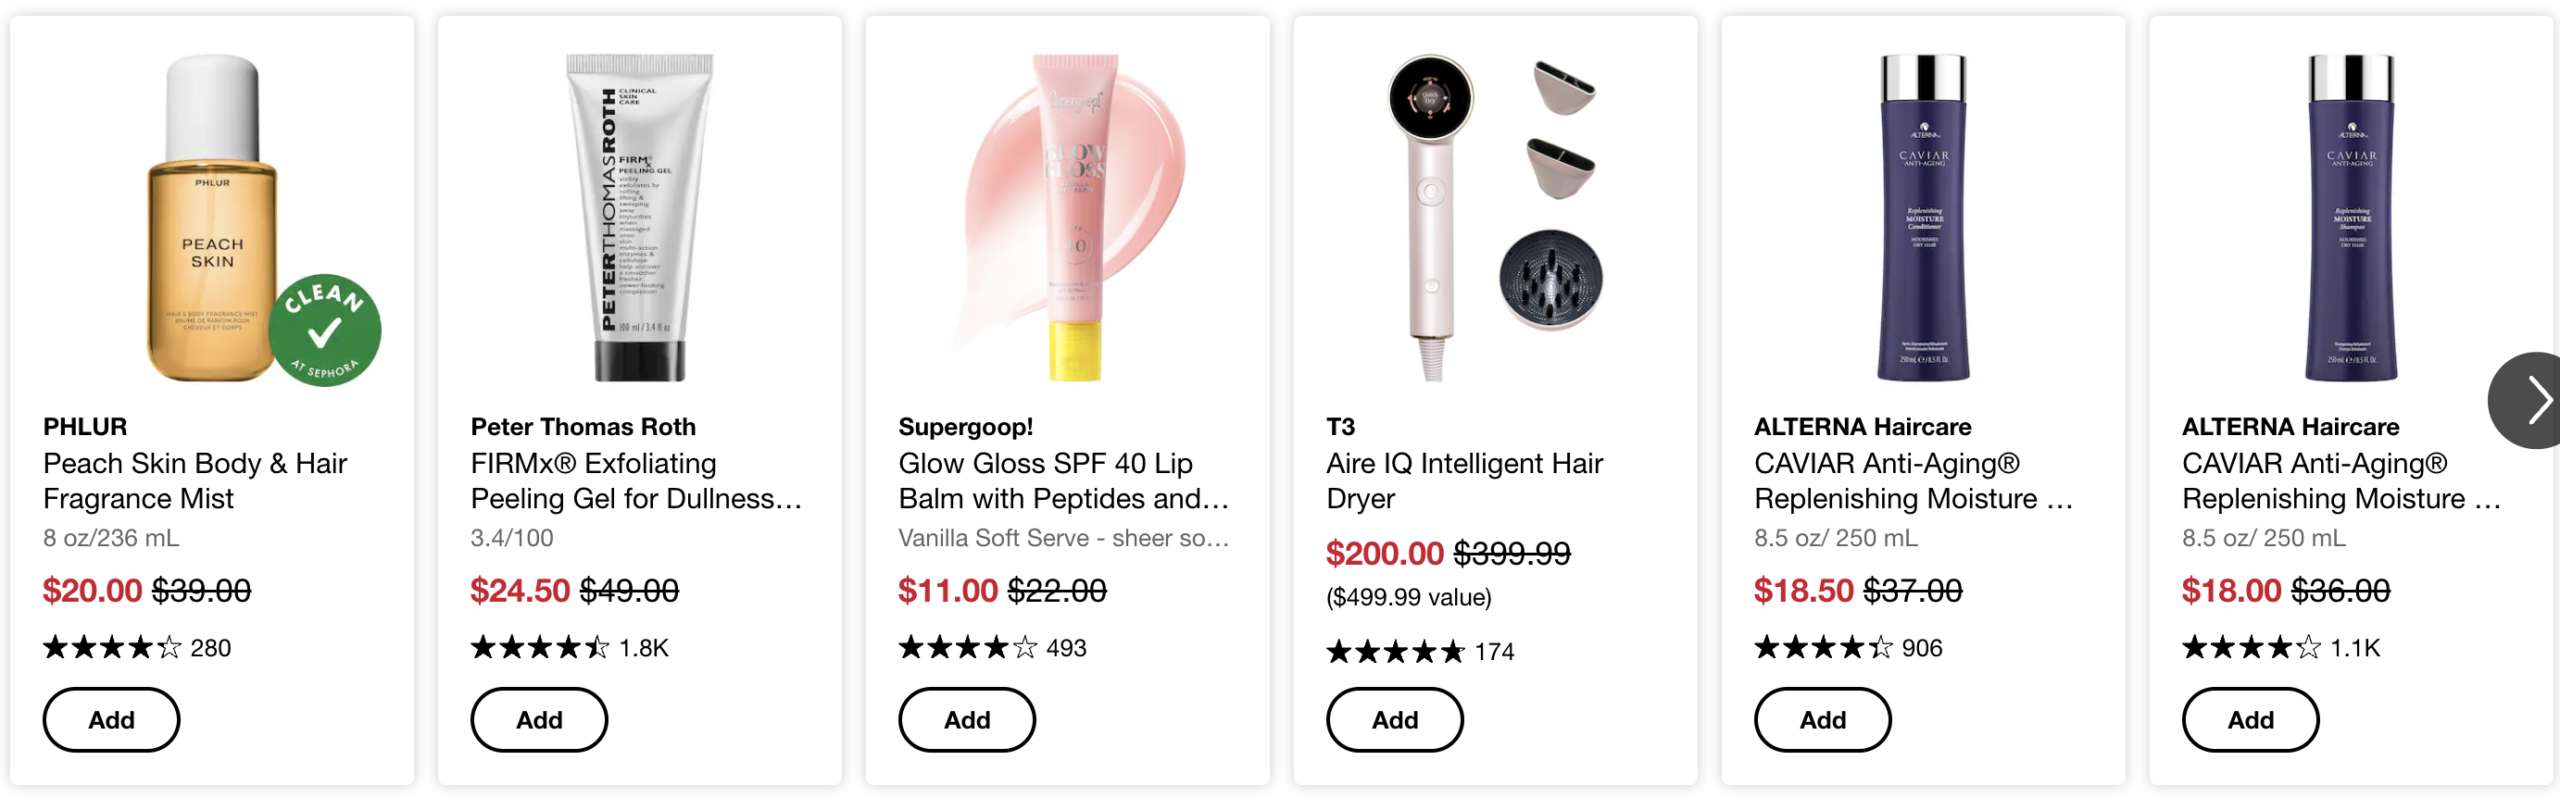Open FIRMx Exfoliating Peeling Gel title link
This screenshot has height=798, width=2560.
coord(636,481)
